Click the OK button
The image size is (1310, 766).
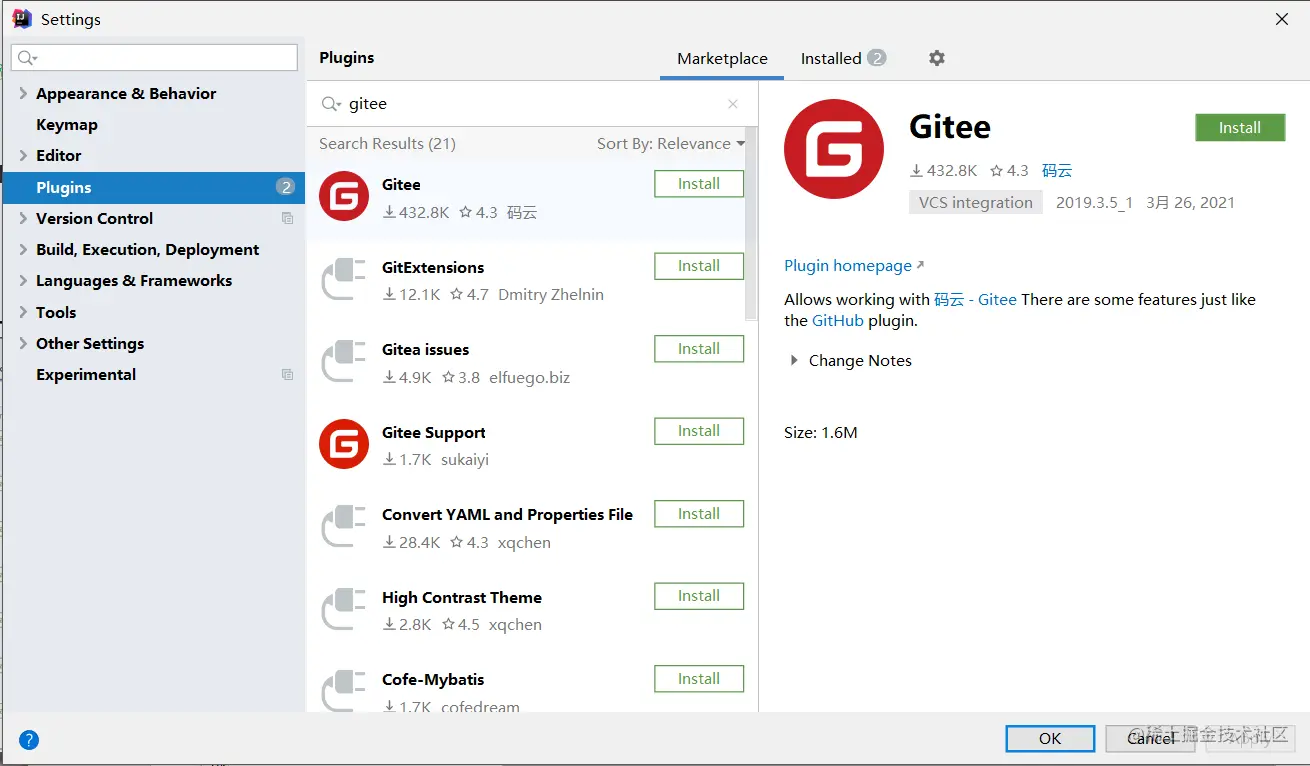(x=1050, y=738)
